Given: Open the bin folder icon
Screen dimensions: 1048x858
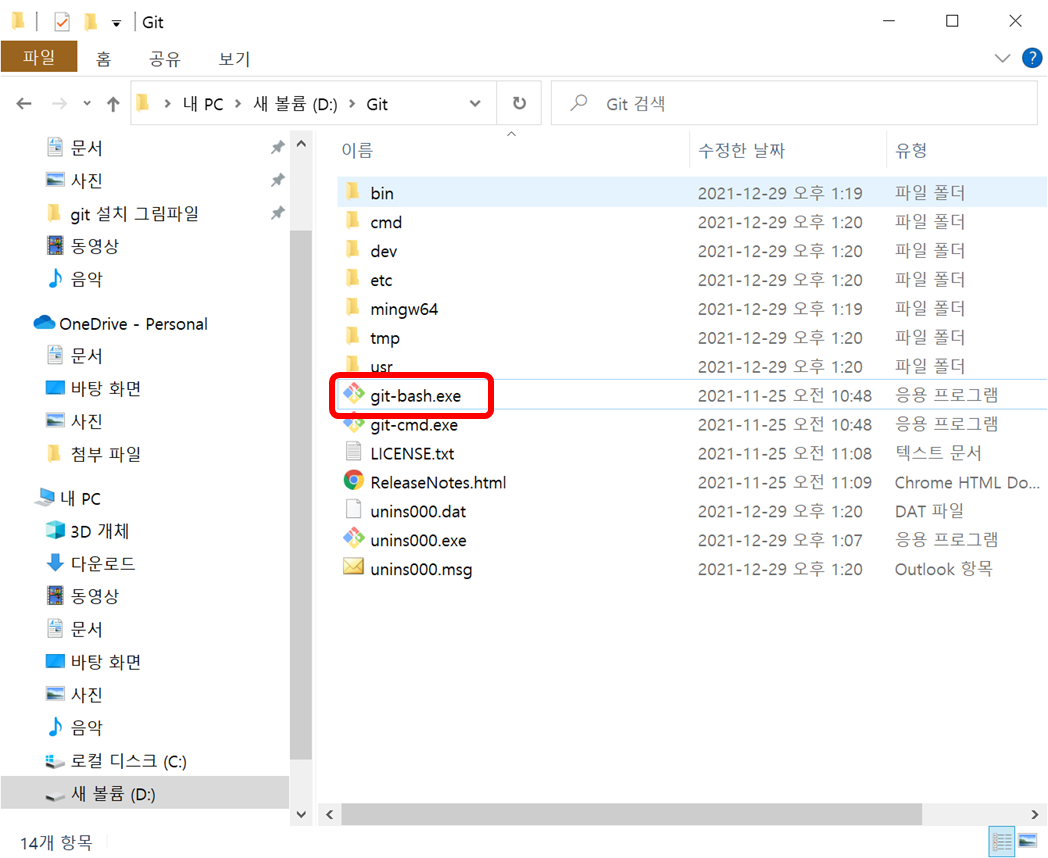Looking at the screenshot, I should coord(353,192).
